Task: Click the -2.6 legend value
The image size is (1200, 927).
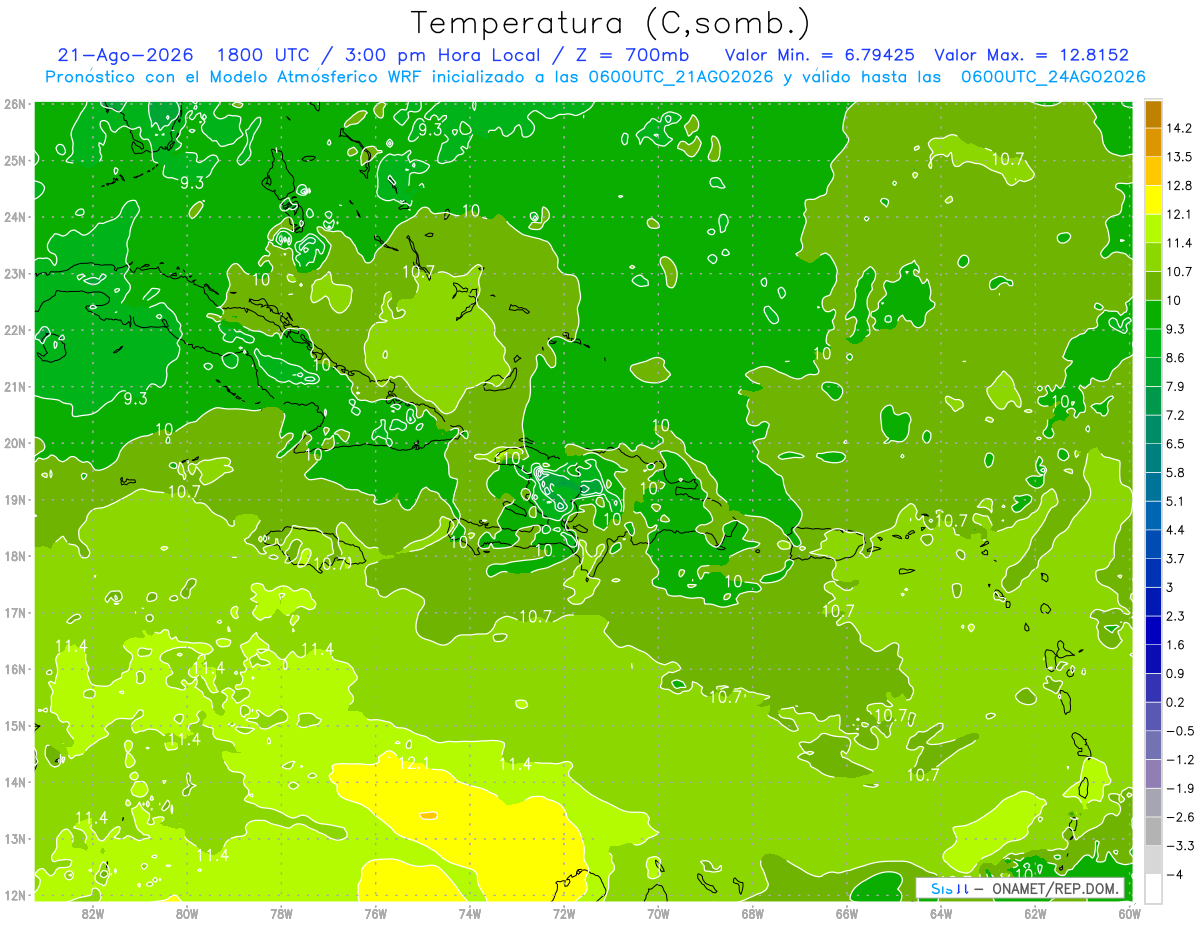Action: point(1178,817)
